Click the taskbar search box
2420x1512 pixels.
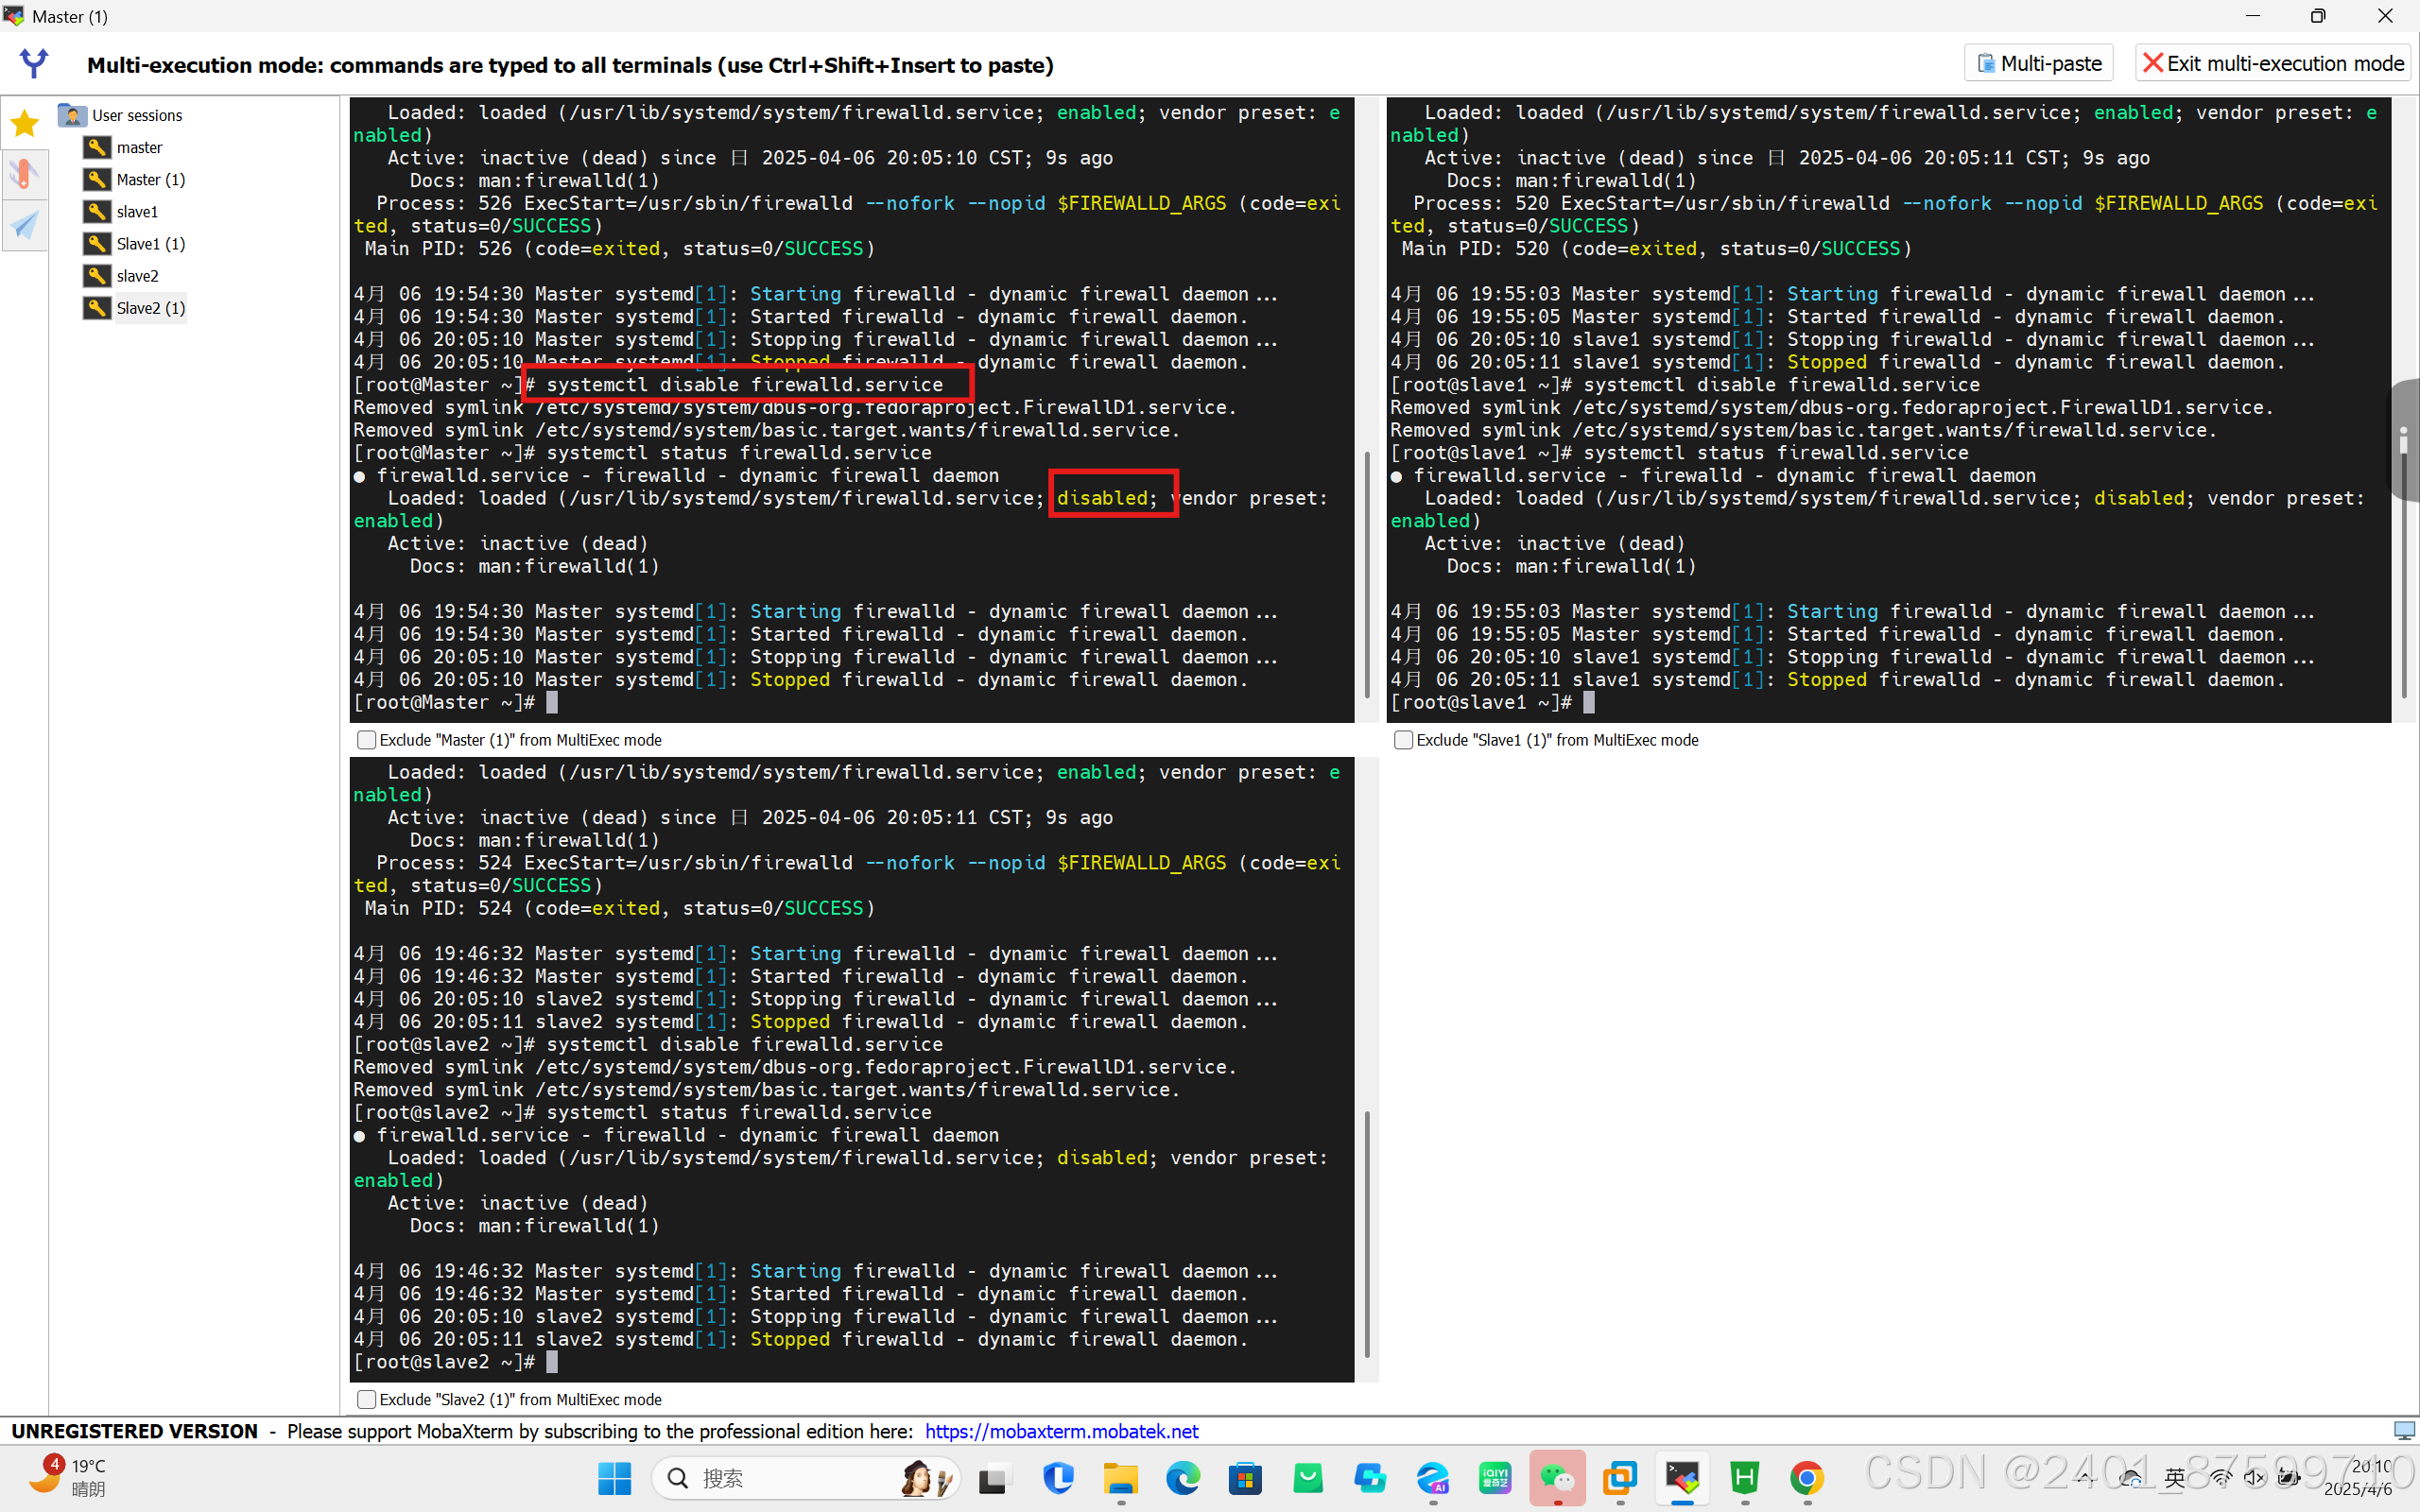click(806, 1478)
